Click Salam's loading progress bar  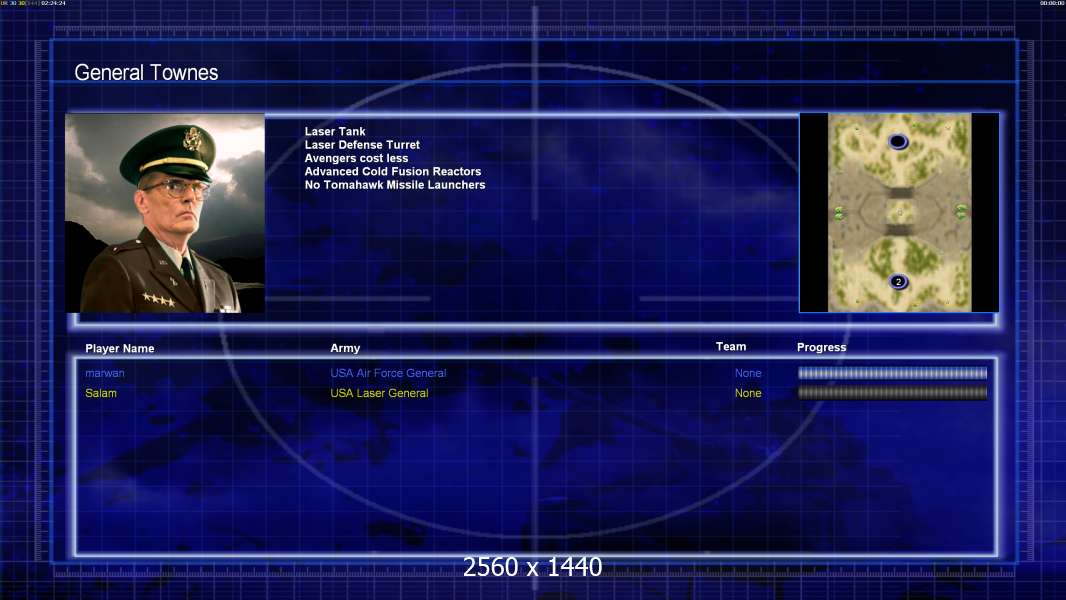pyautogui.click(x=893, y=393)
